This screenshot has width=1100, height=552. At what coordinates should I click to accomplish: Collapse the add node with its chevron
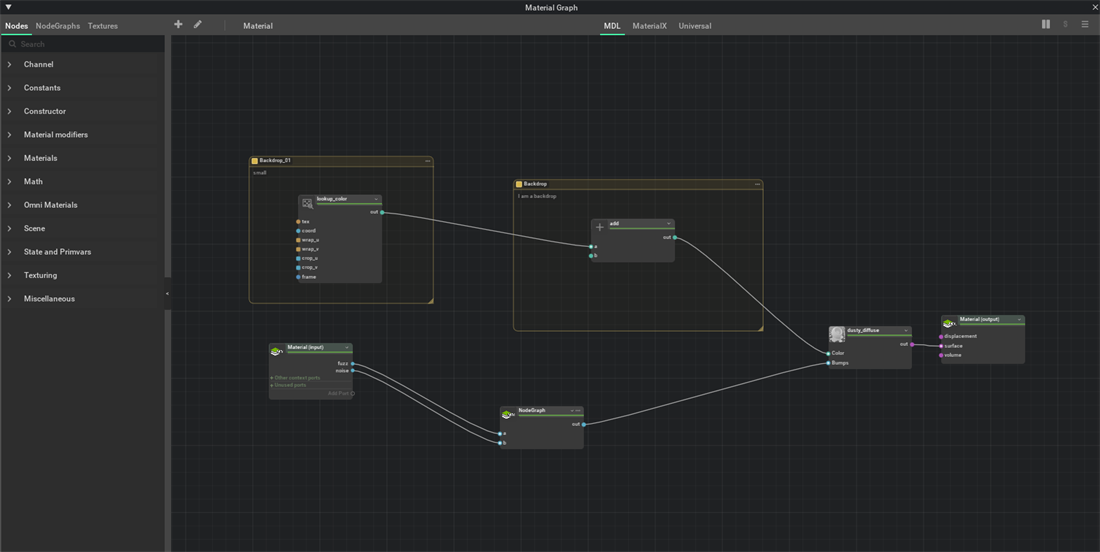[669, 224]
